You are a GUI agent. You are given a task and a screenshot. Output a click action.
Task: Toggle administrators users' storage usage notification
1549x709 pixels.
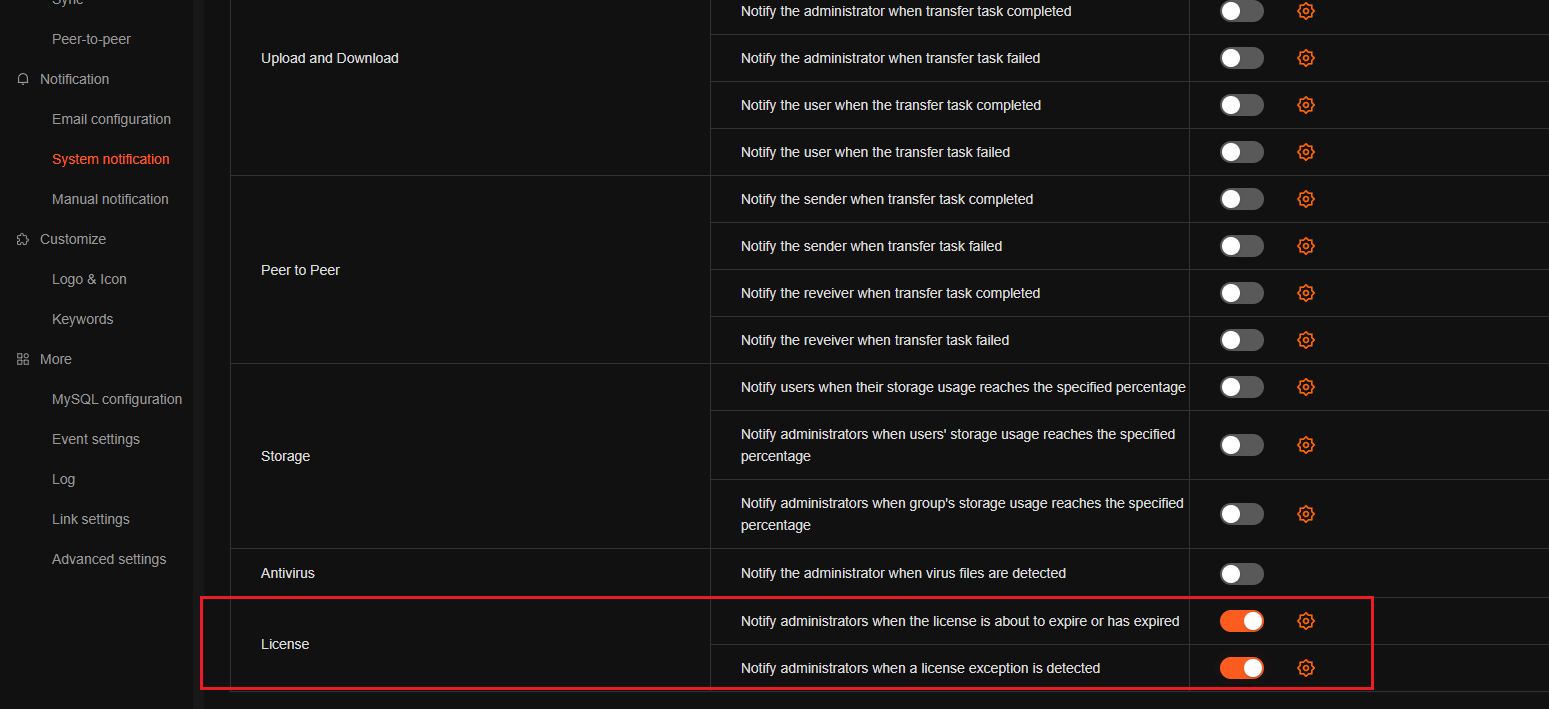pyautogui.click(x=1242, y=445)
